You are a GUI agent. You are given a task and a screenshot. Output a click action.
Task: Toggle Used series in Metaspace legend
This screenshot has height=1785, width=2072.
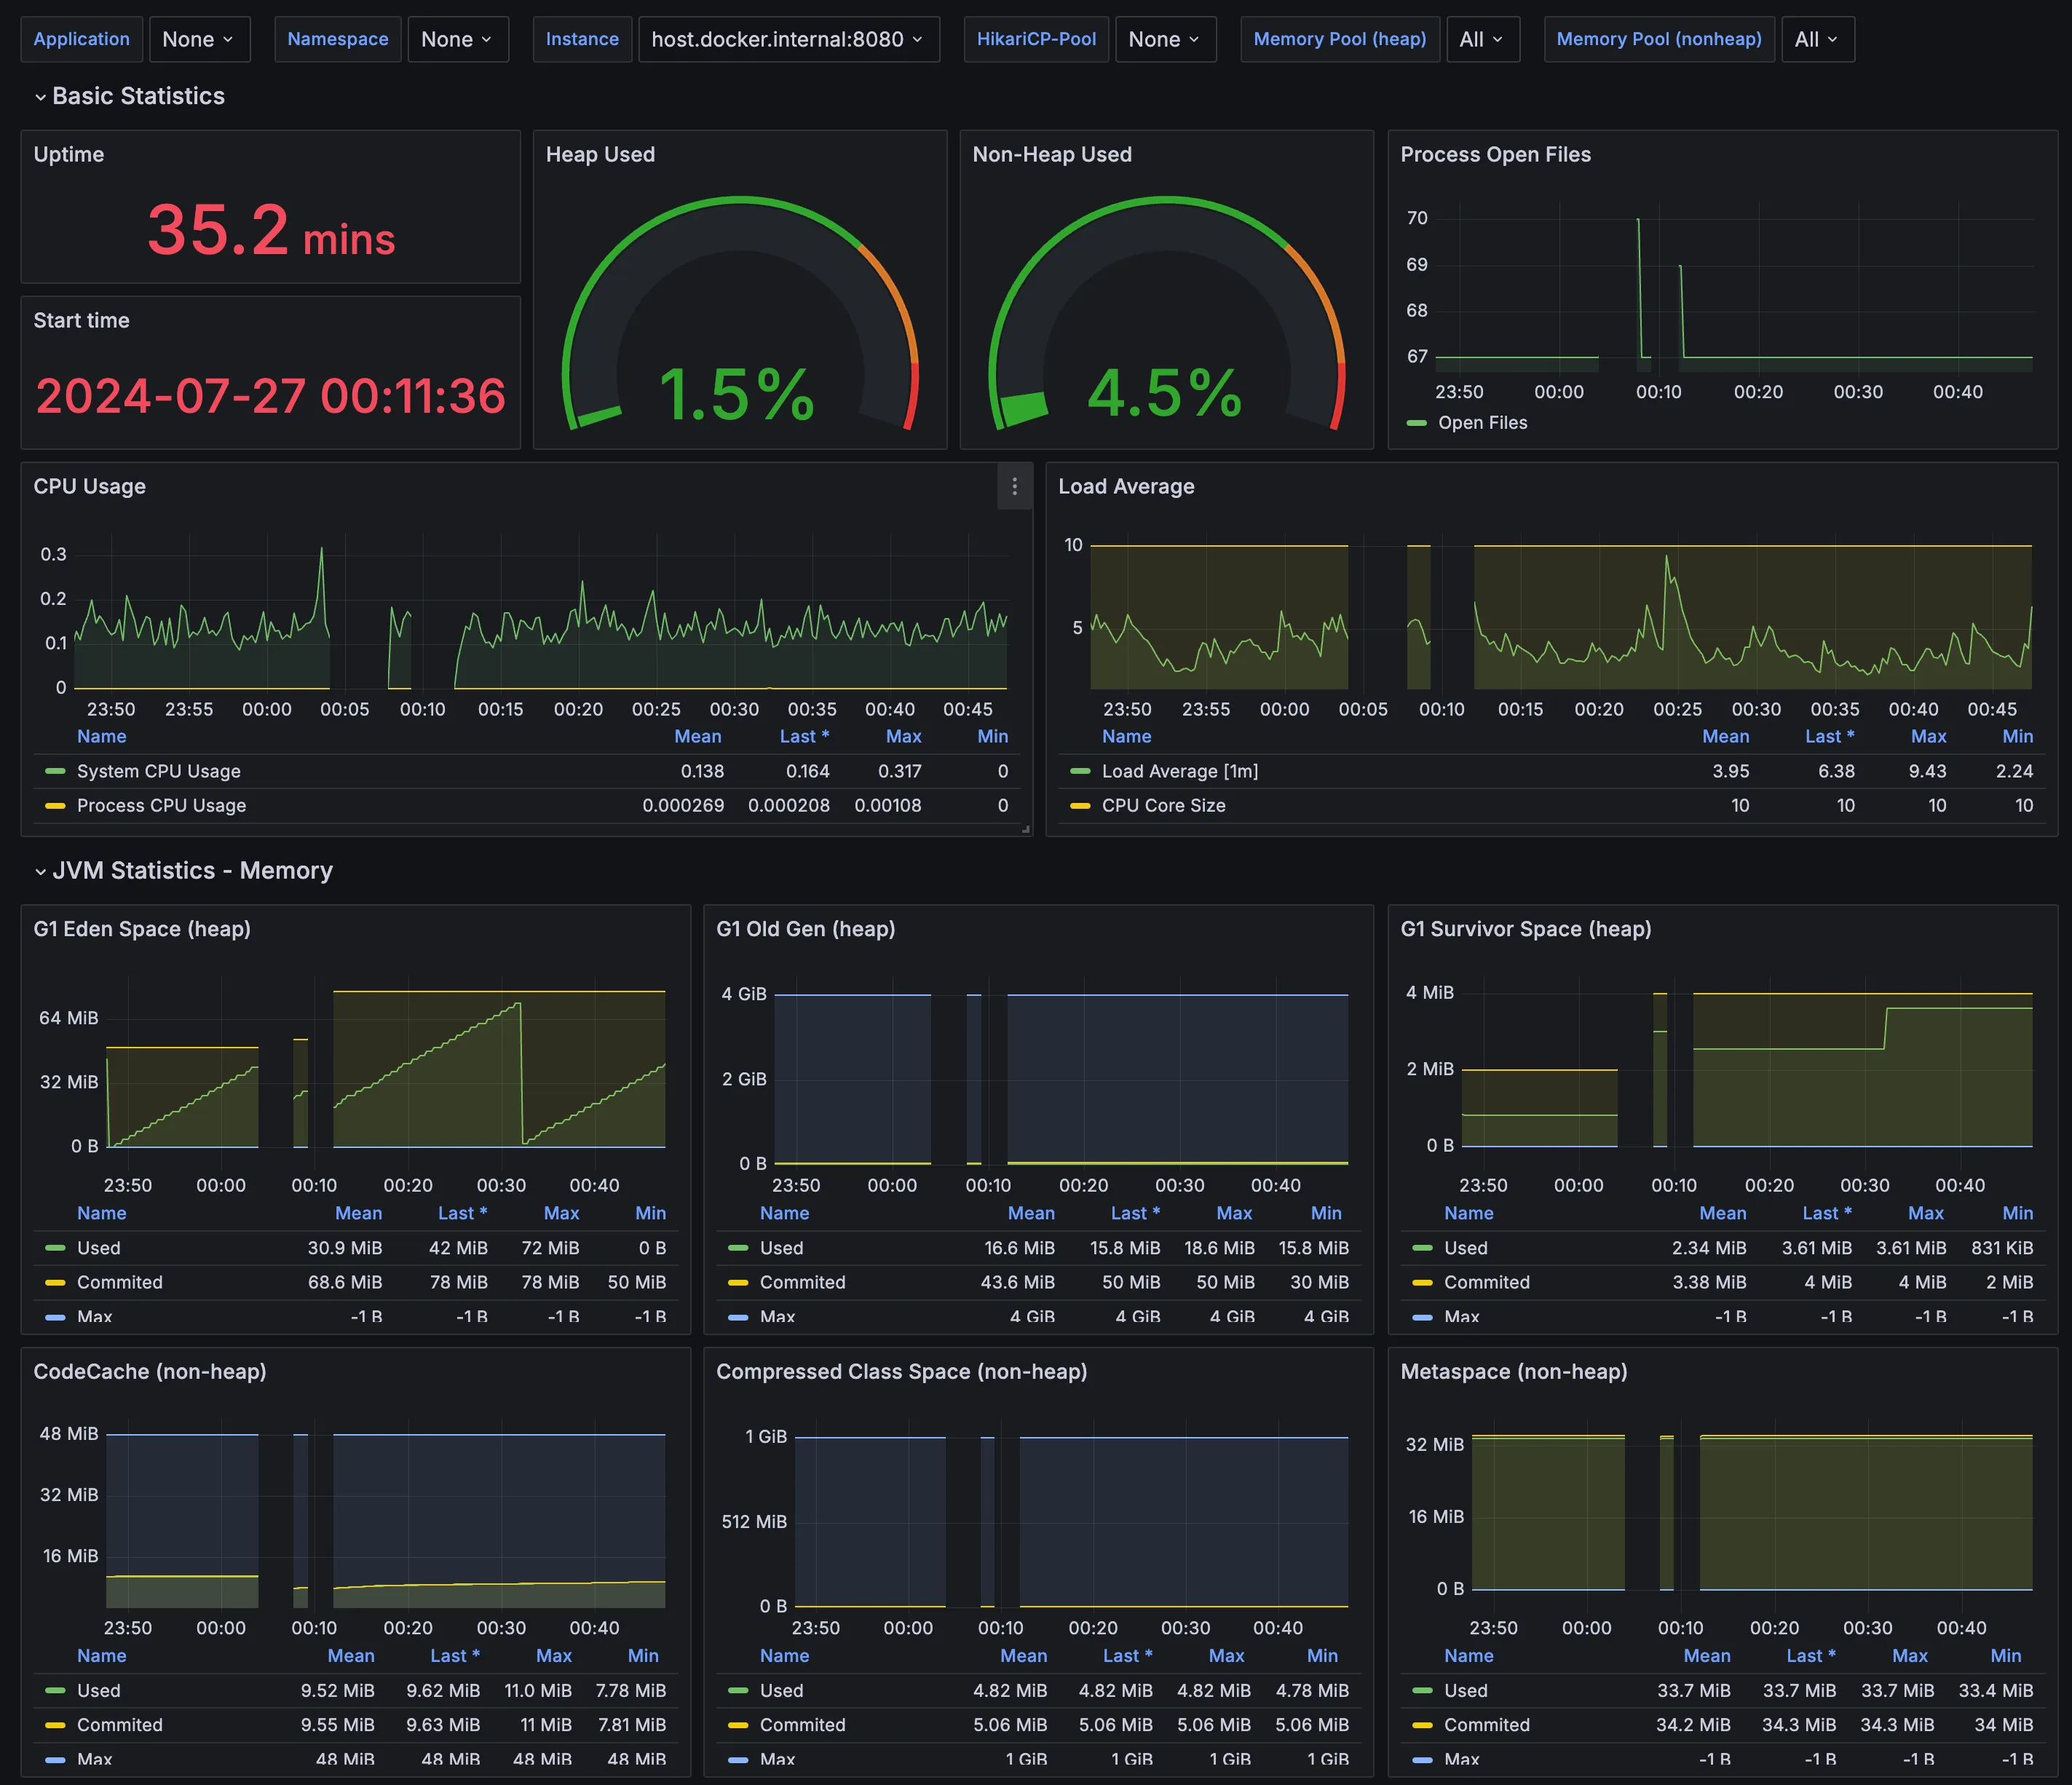1465,1690
